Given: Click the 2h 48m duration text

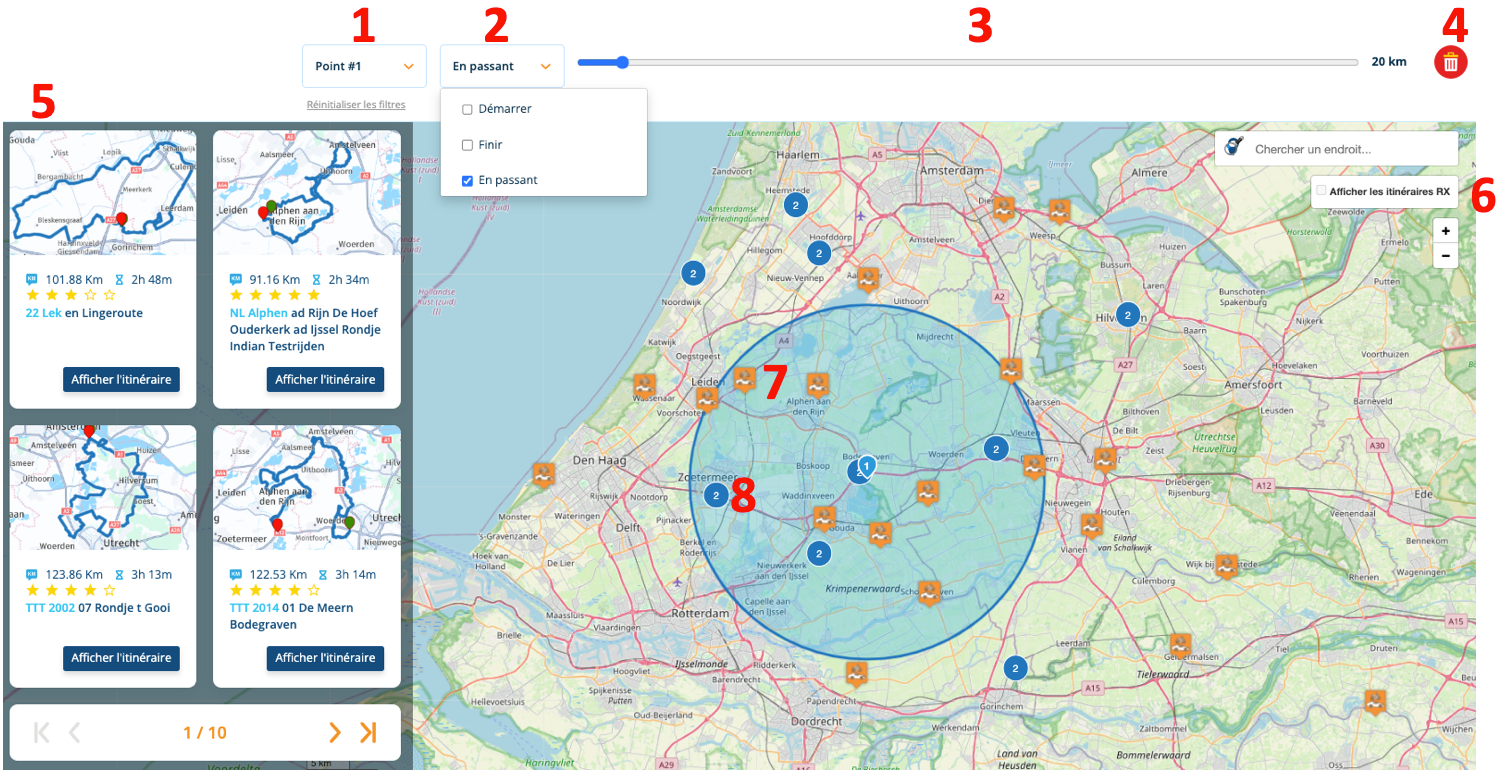Looking at the screenshot, I should pos(149,280).
